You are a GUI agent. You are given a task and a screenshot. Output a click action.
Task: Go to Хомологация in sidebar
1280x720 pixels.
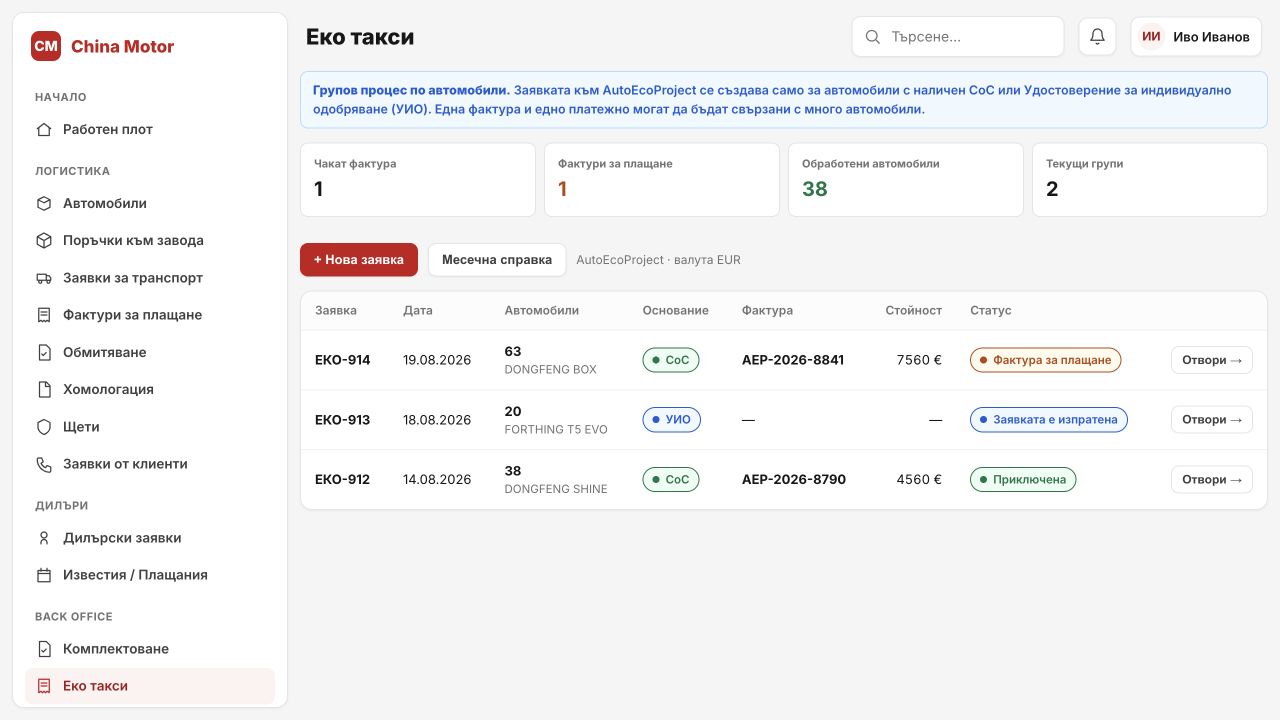pos(150,389)
